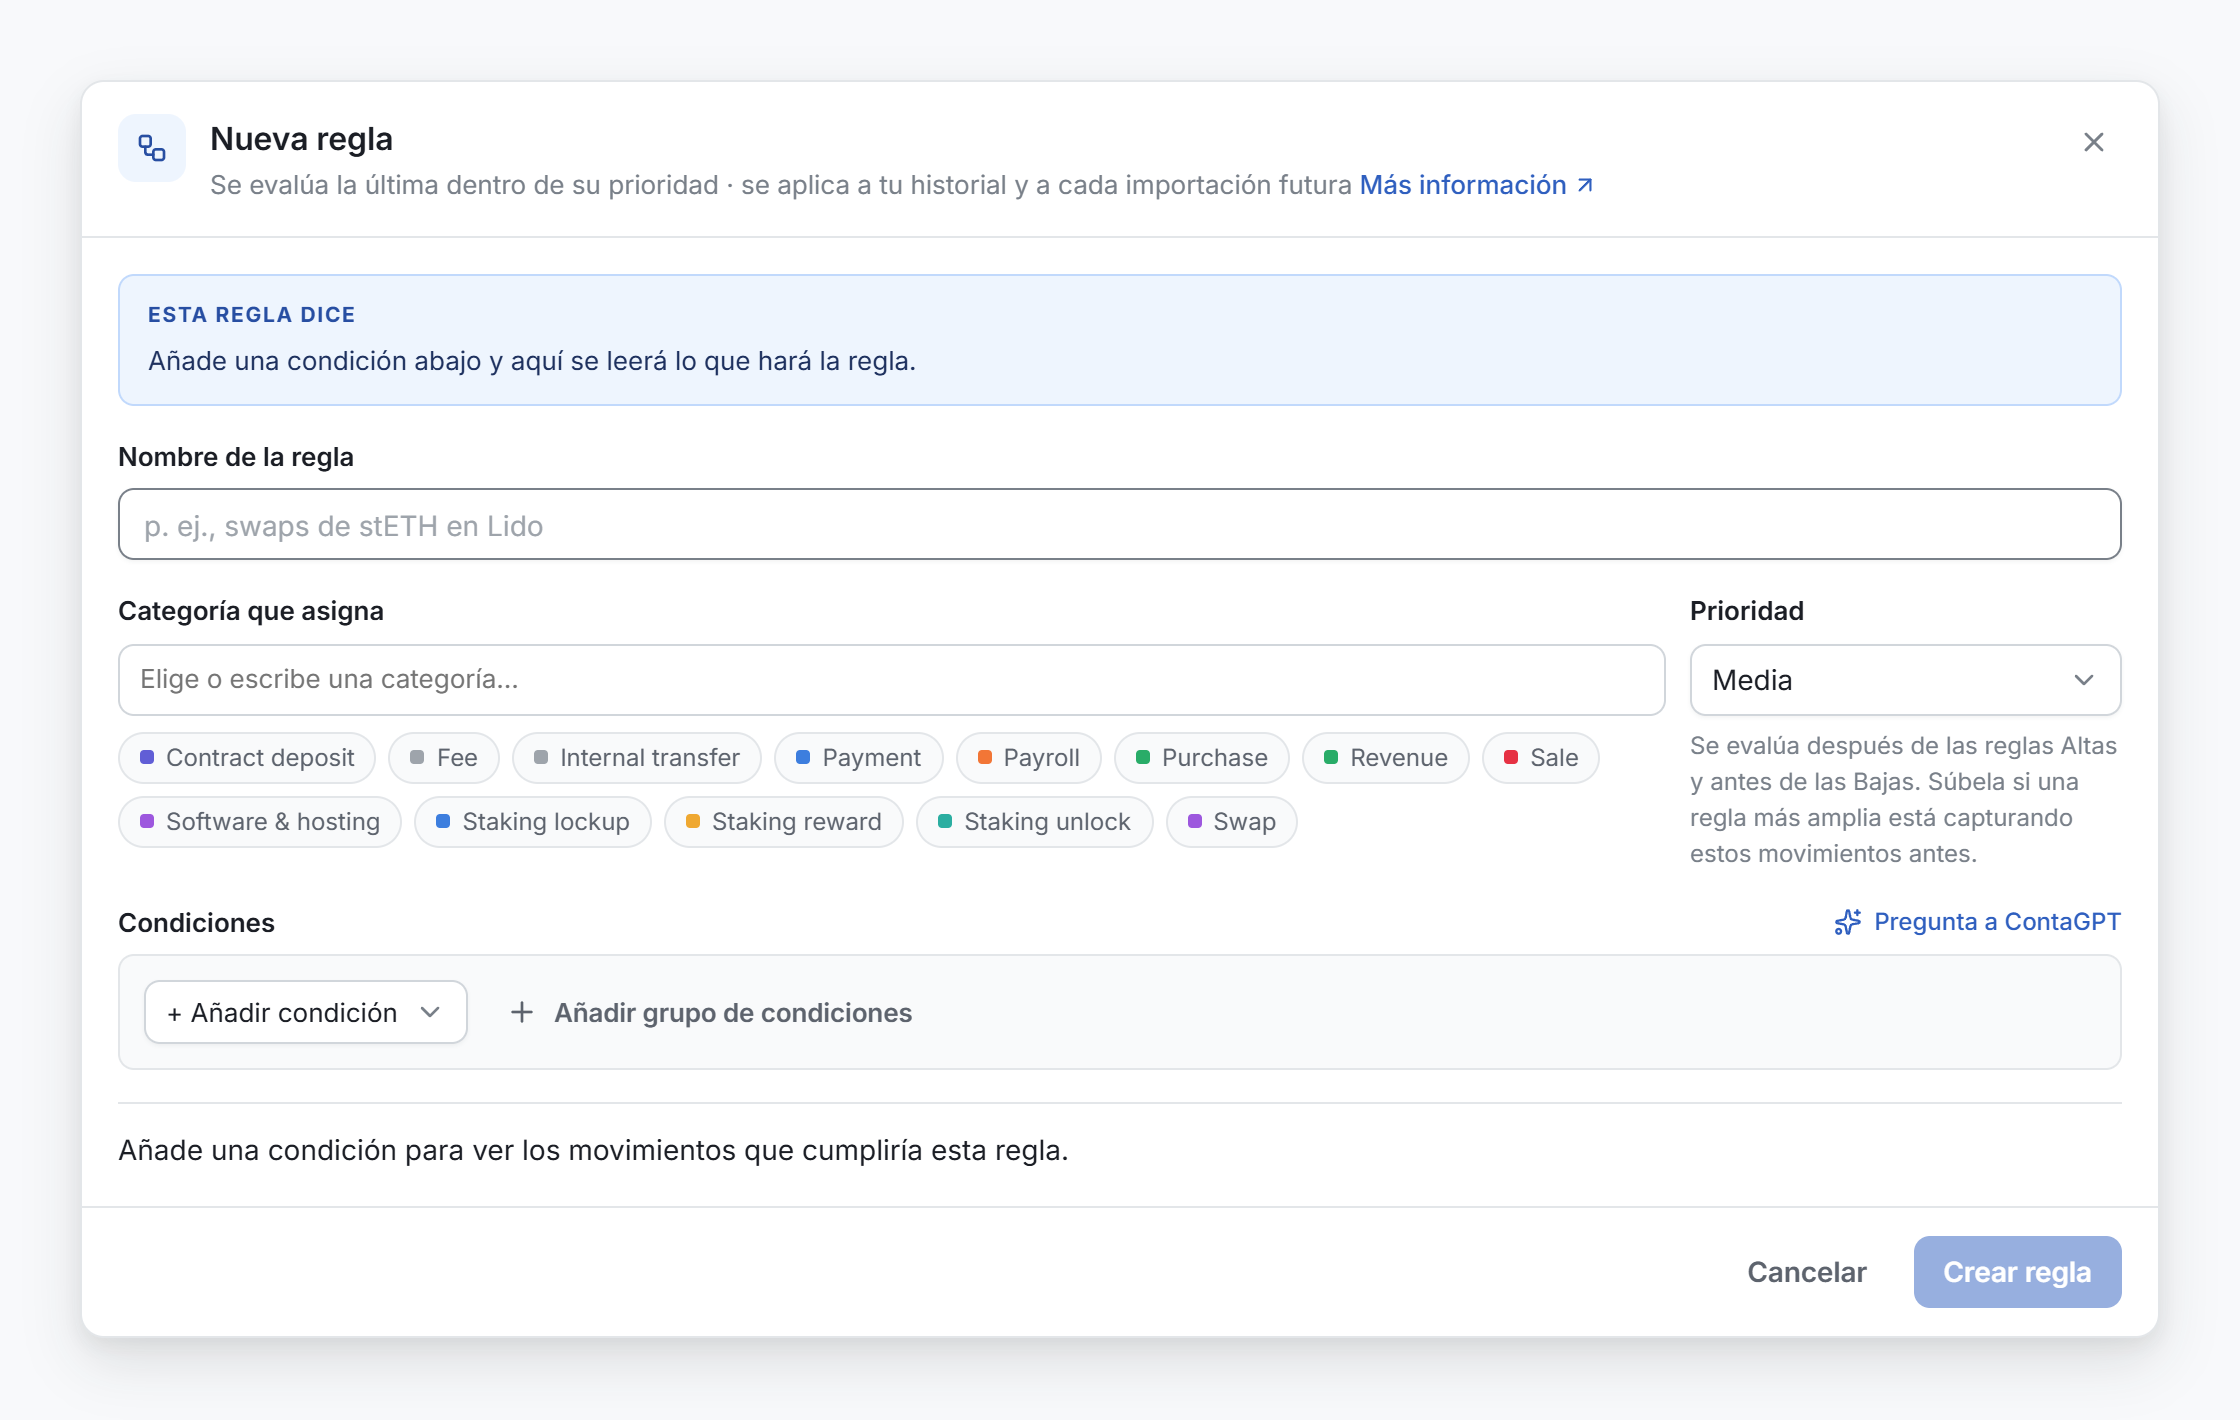The height and width of the screenshot is (1420, 2240).
Task: Click the ESTA REGLA DICE heading
Action: point(252,315)
